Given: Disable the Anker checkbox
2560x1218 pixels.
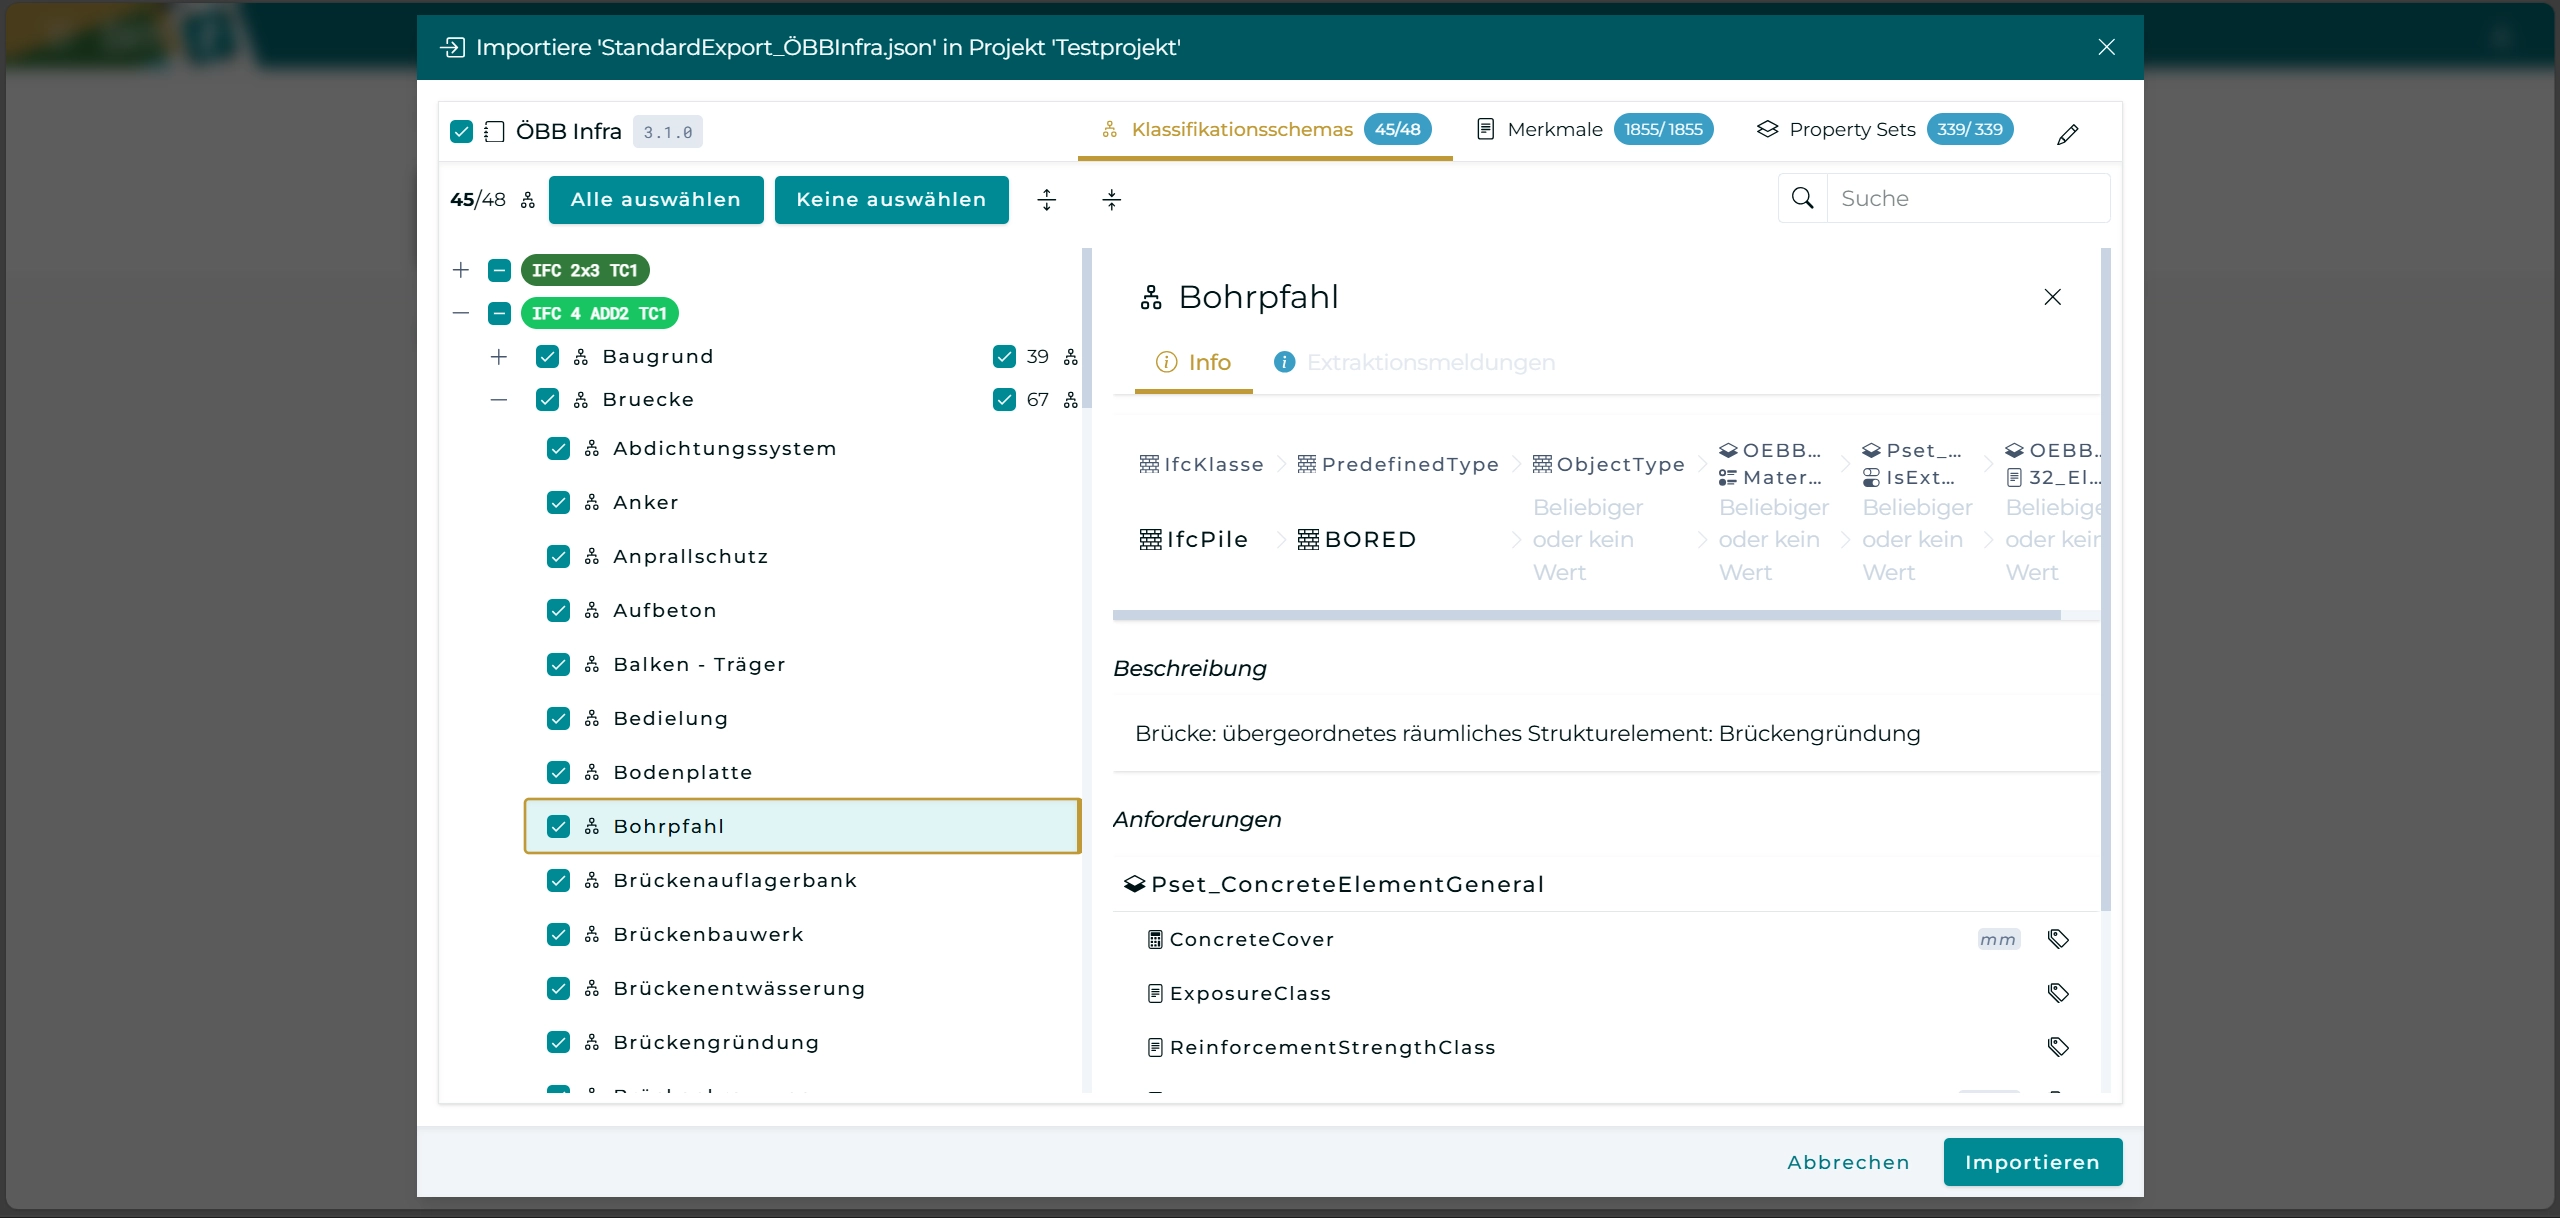Looking at the screenshot, I should tap(558, 503).
